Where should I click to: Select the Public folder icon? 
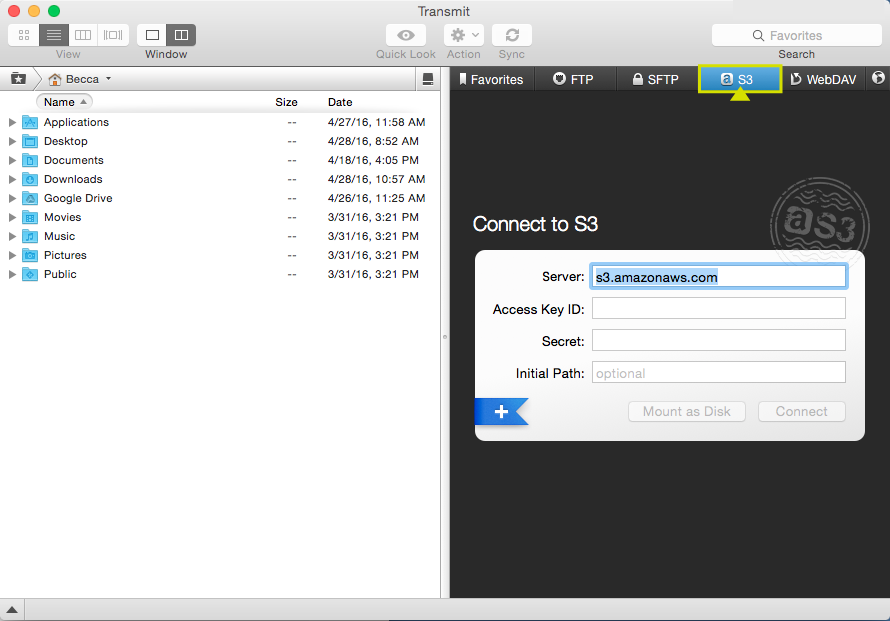click(x=30, y=274)
